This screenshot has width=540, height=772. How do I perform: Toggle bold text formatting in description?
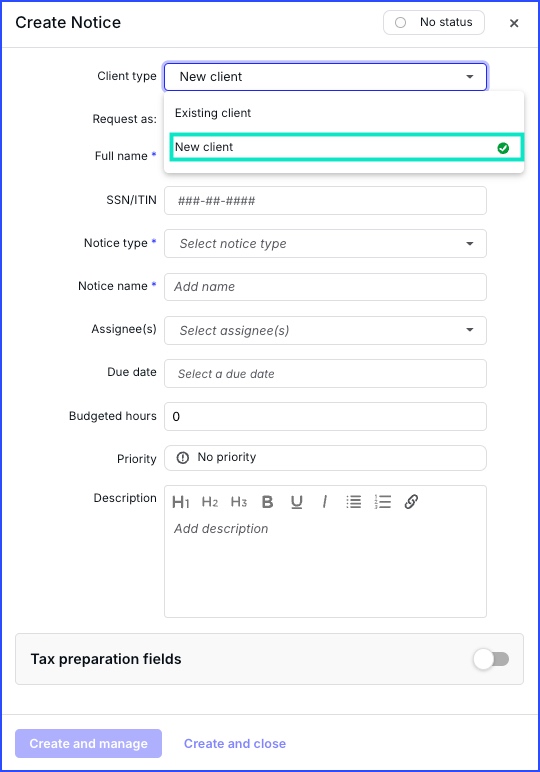267,502
